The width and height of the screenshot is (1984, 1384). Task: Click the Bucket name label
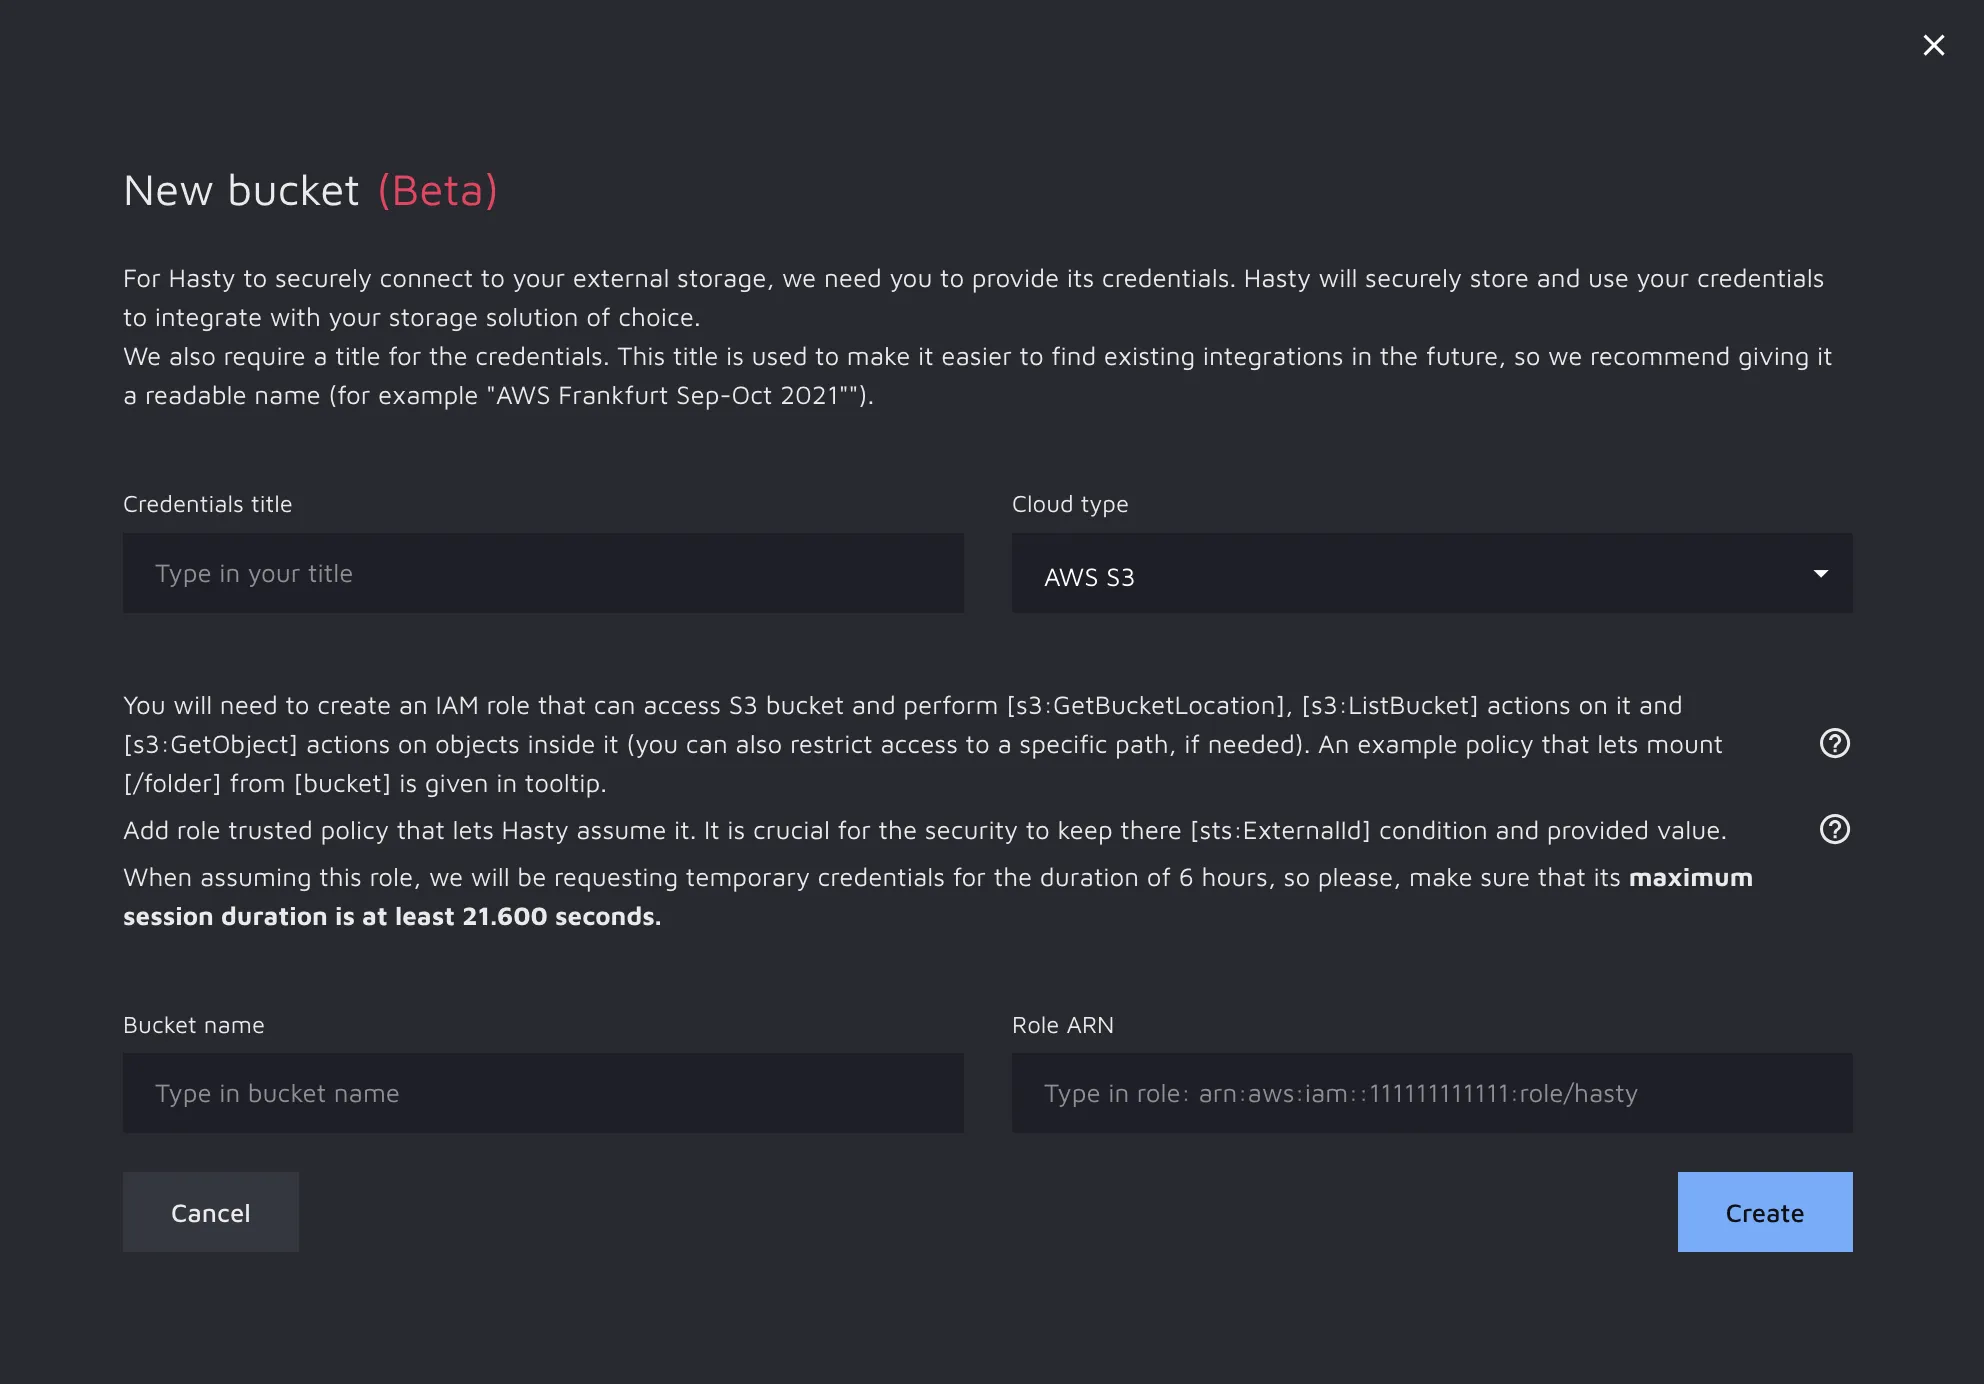193,1025
